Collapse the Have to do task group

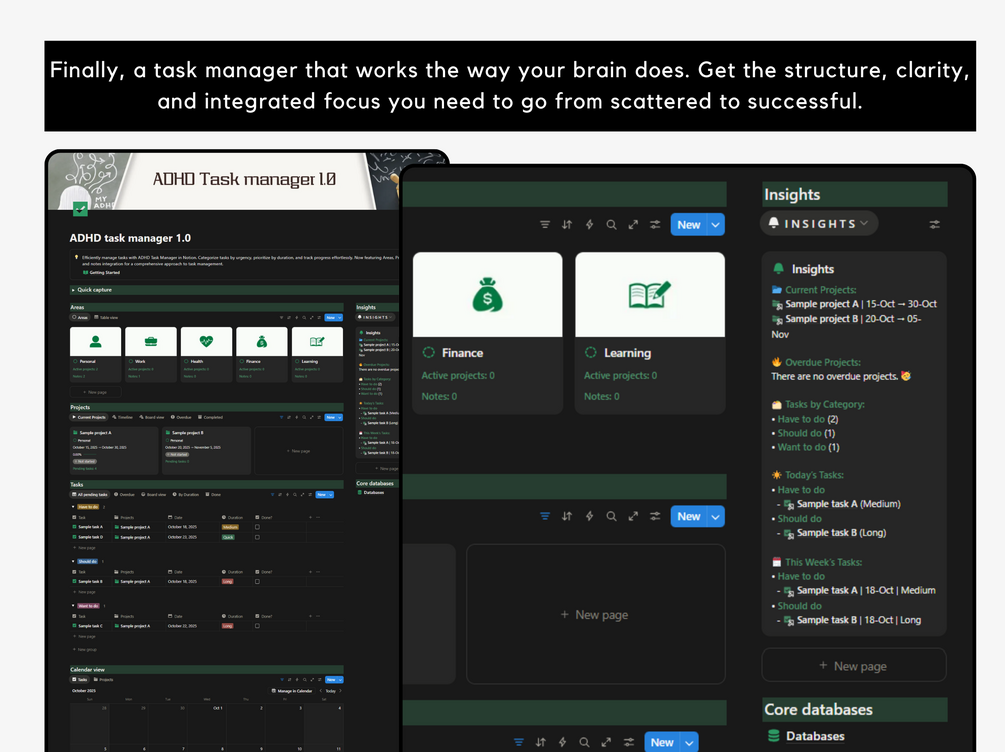pyautogui.click(x=73, y=506)
